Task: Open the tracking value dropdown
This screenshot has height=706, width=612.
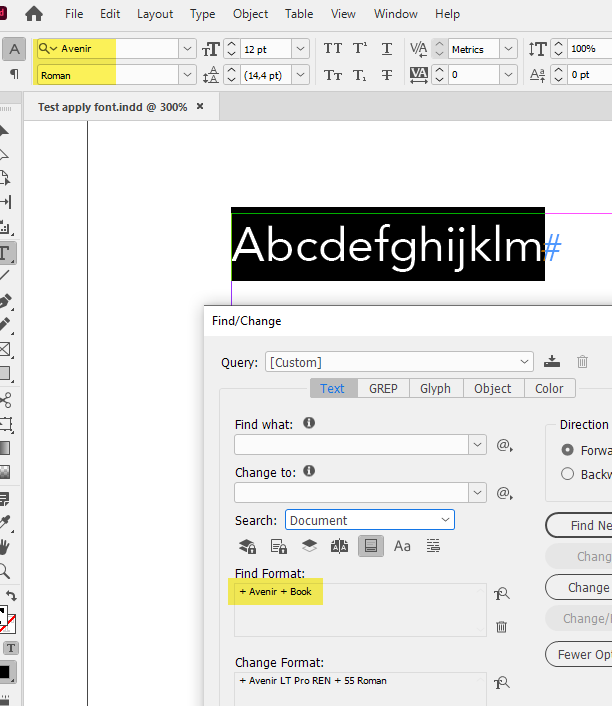Action: [508, 75]
